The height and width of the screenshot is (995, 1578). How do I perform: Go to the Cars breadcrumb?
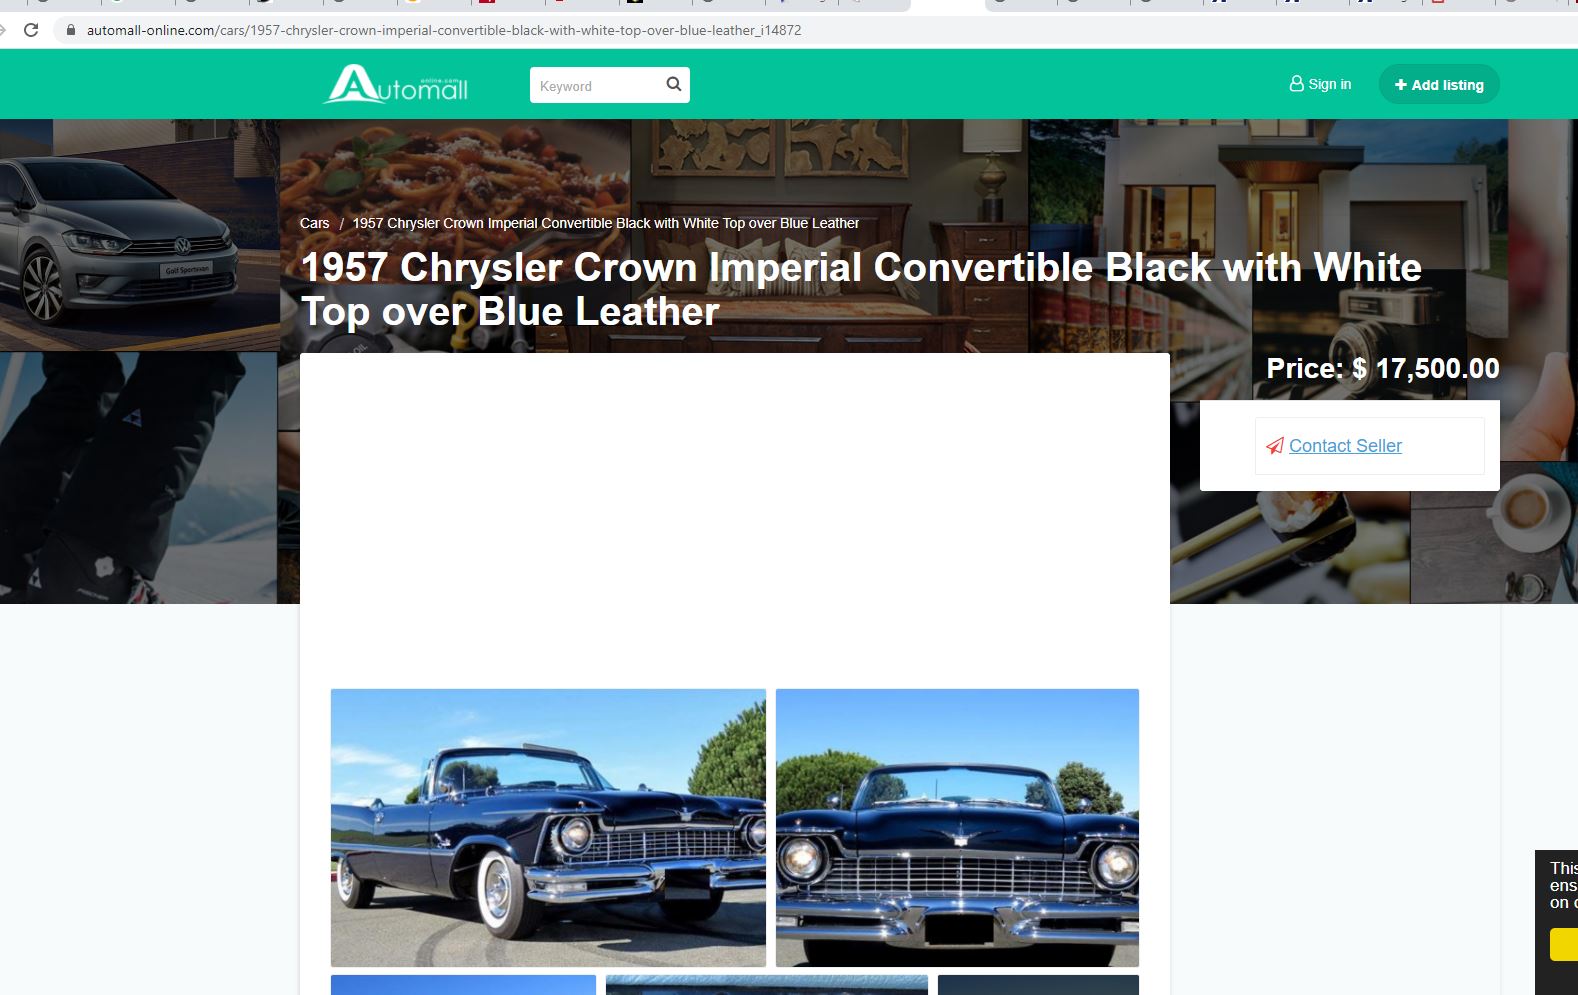(314, 223)
